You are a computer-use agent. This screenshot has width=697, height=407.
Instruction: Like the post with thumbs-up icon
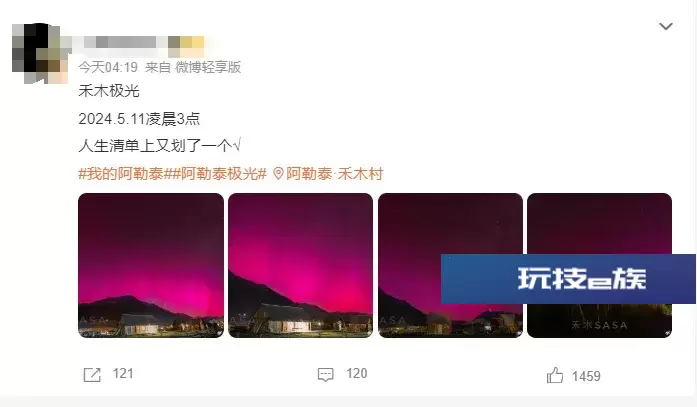click(x=555, y=375)
